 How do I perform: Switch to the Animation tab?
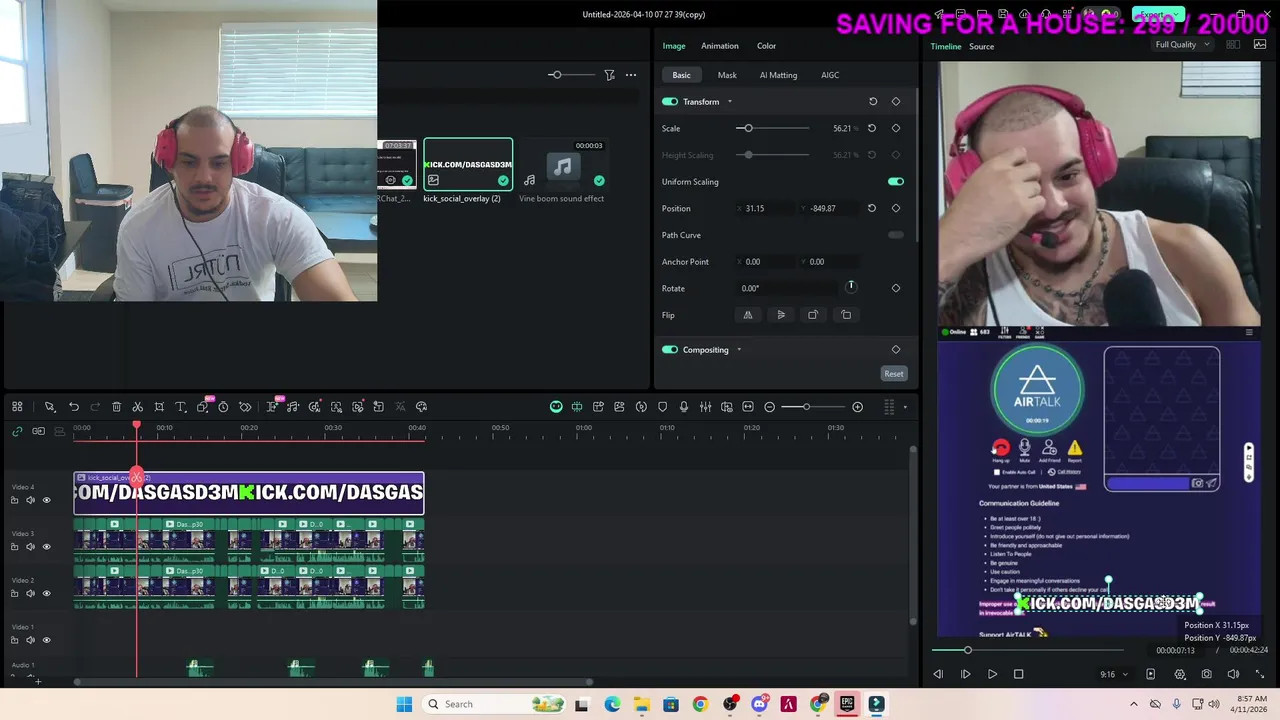click(720, 46)
